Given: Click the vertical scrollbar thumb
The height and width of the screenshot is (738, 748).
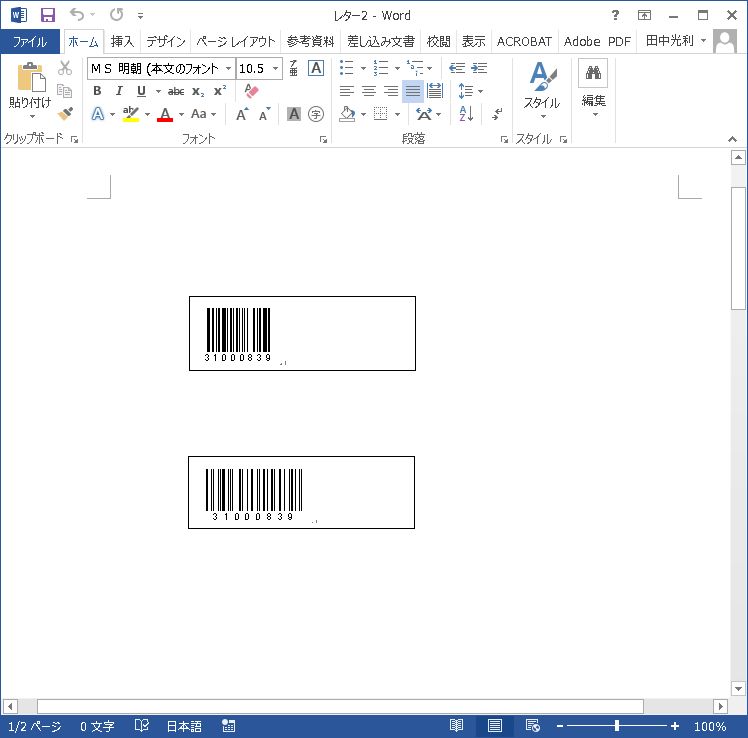Looking at the screenshot, I should click(x=738, y=249).
